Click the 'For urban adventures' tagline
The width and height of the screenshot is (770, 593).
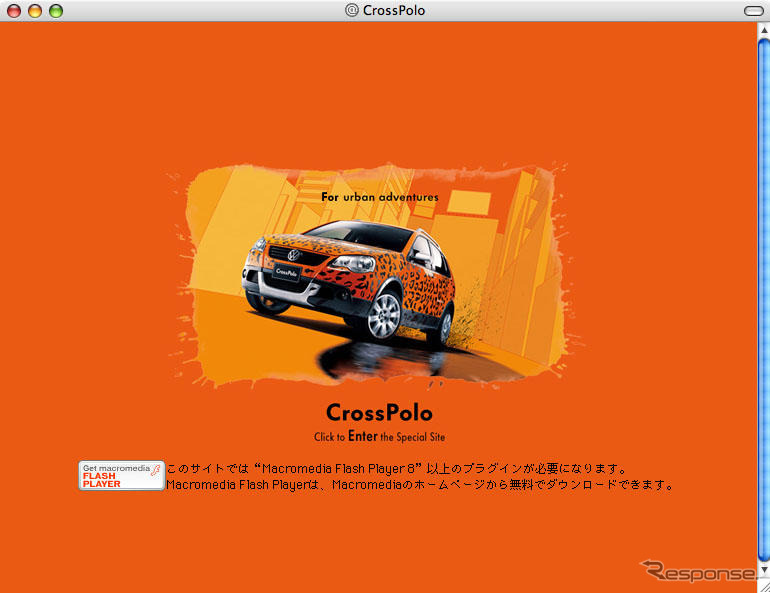380,197
